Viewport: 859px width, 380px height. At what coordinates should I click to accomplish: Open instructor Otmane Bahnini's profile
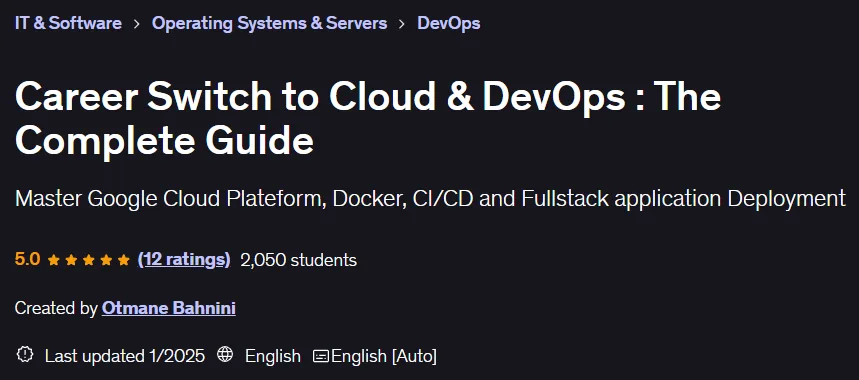click(x=169, y=308)
